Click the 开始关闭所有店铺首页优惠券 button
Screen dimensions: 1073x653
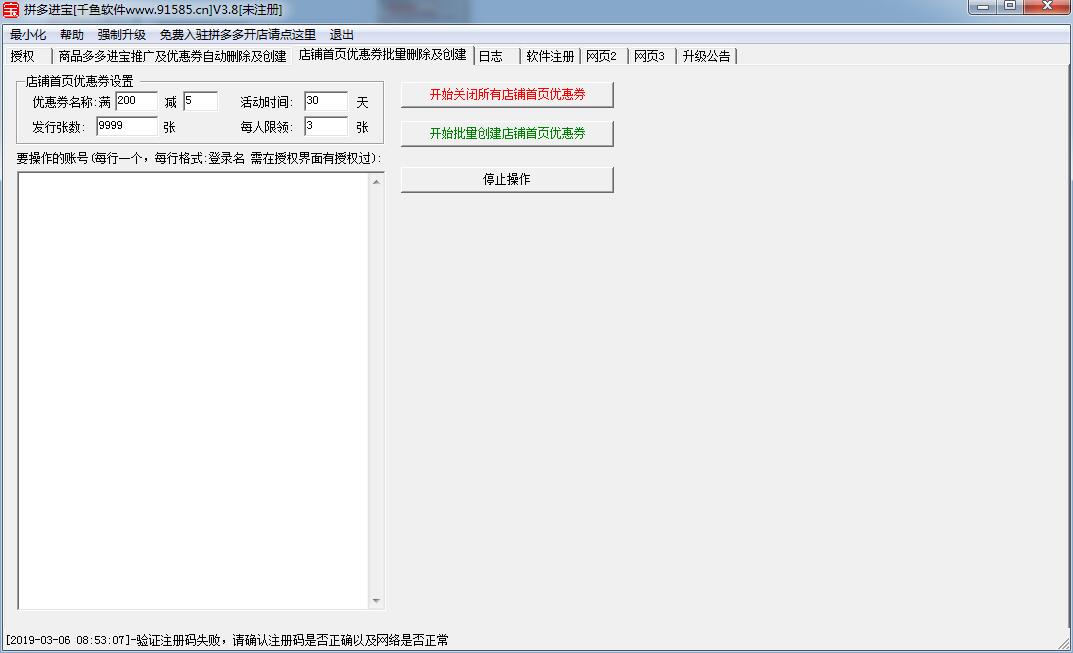(x=507, y=94)
